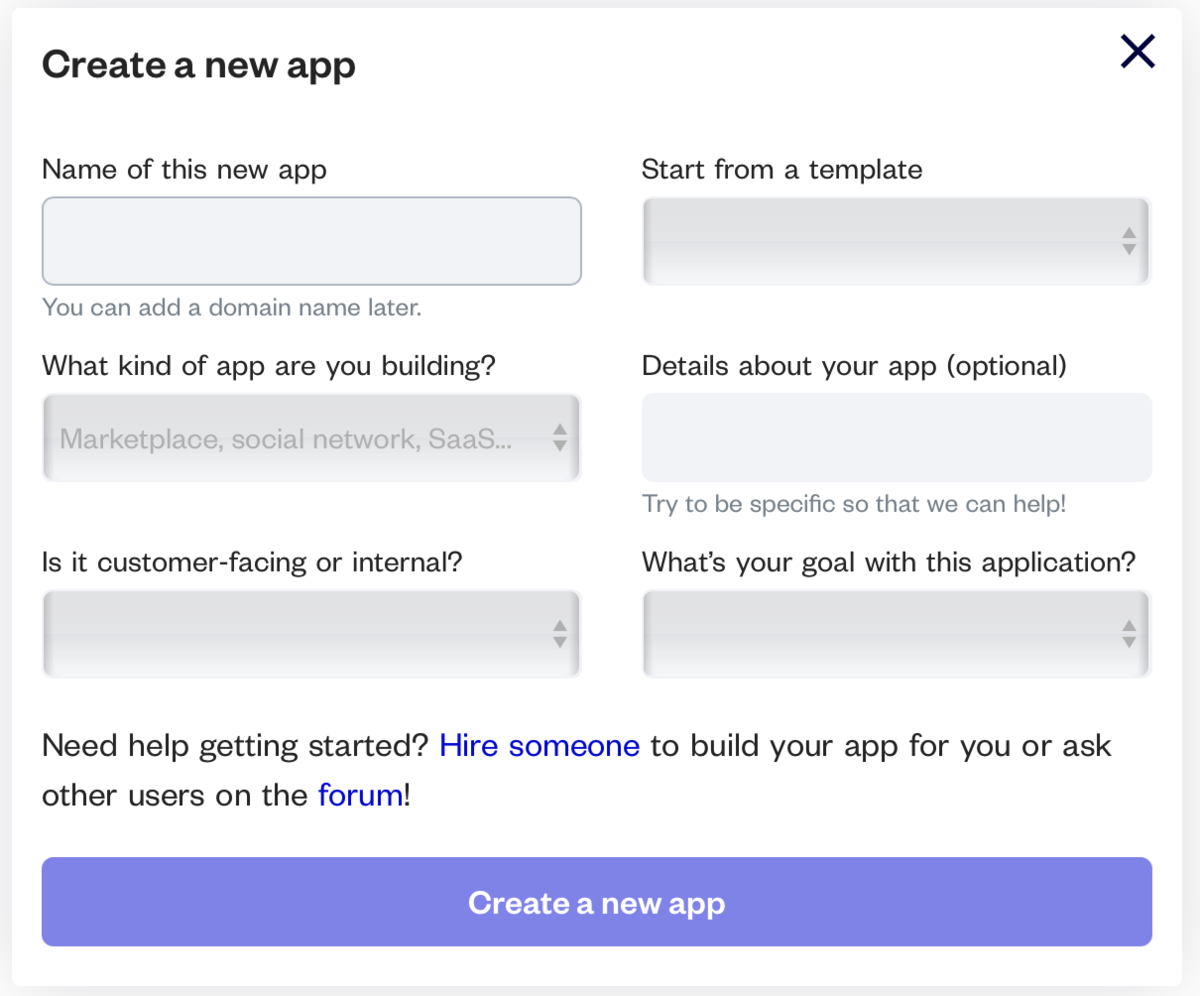Click the Name of this new app label

tap(184, 170)
